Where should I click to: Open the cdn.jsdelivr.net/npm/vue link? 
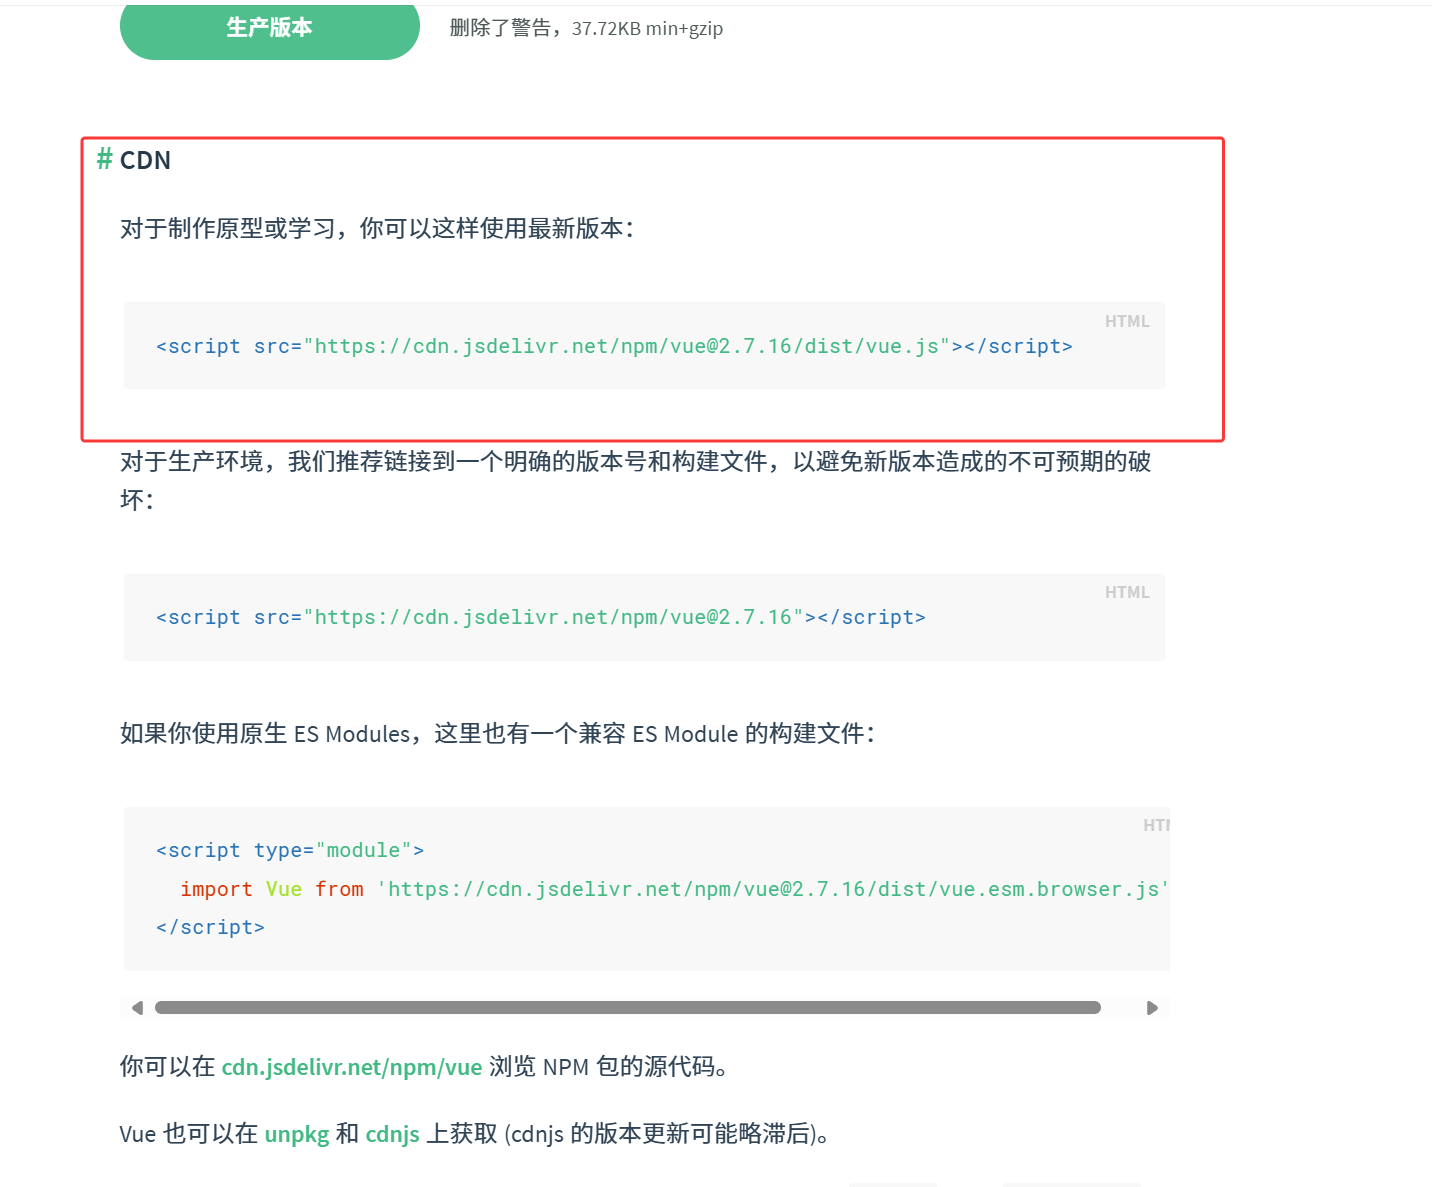pyautogui.click(x=352, y=1067)
